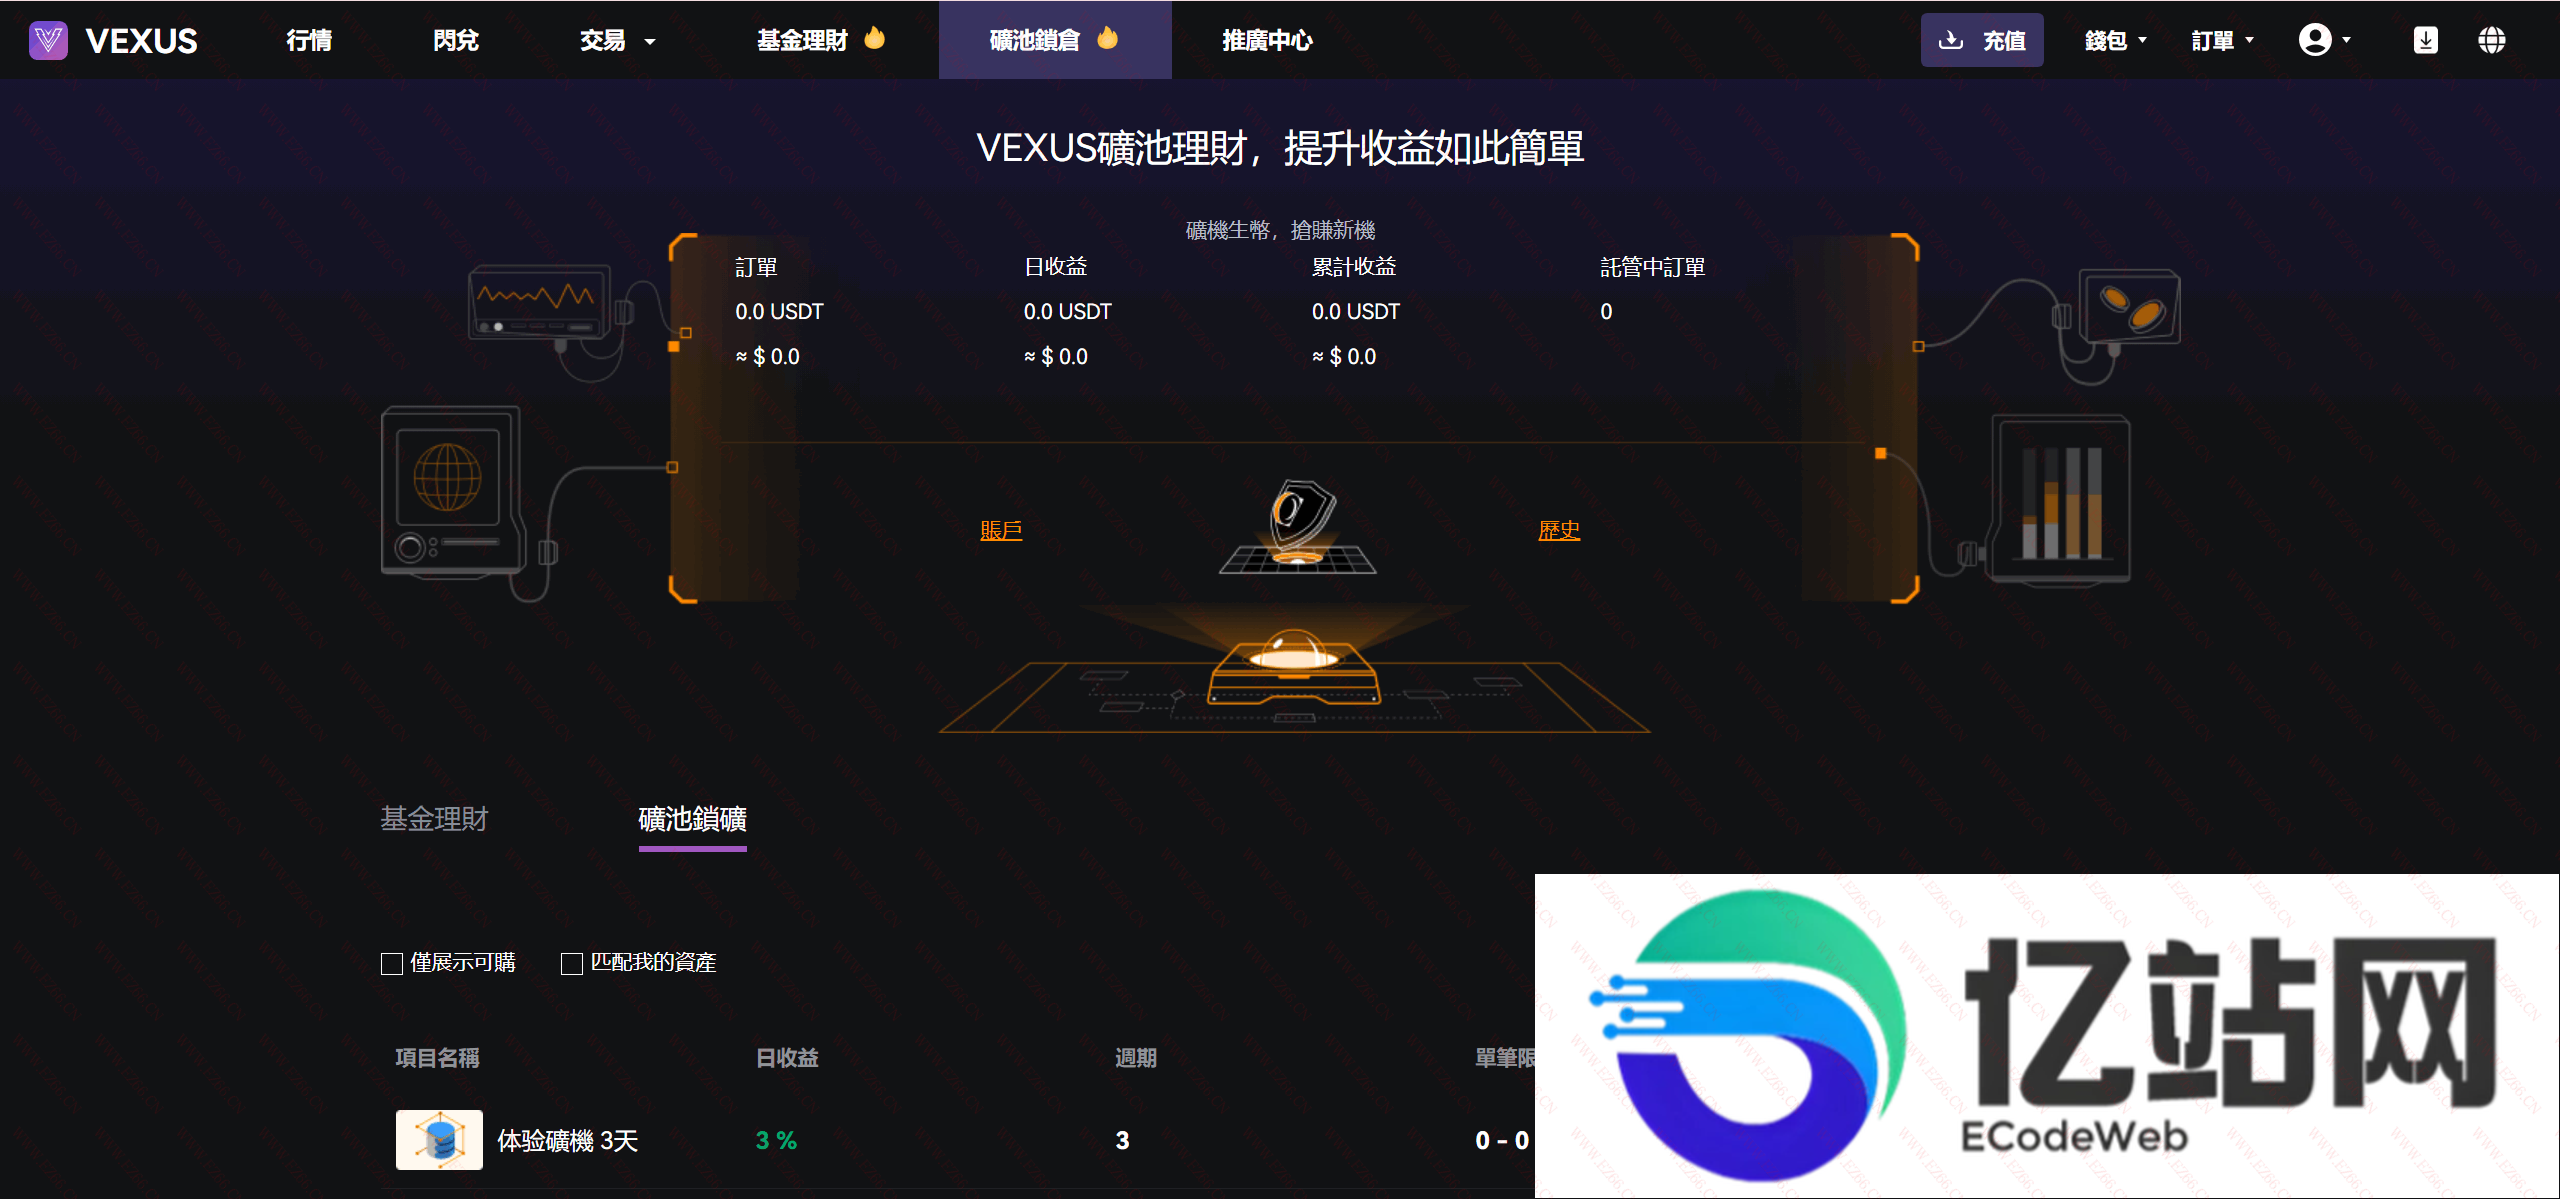Select the 体验礦機 3天 product name
Image resolution: width=2560 pixels, height=1199 pixels.
pyautogui.click(x=568, y=1140)
